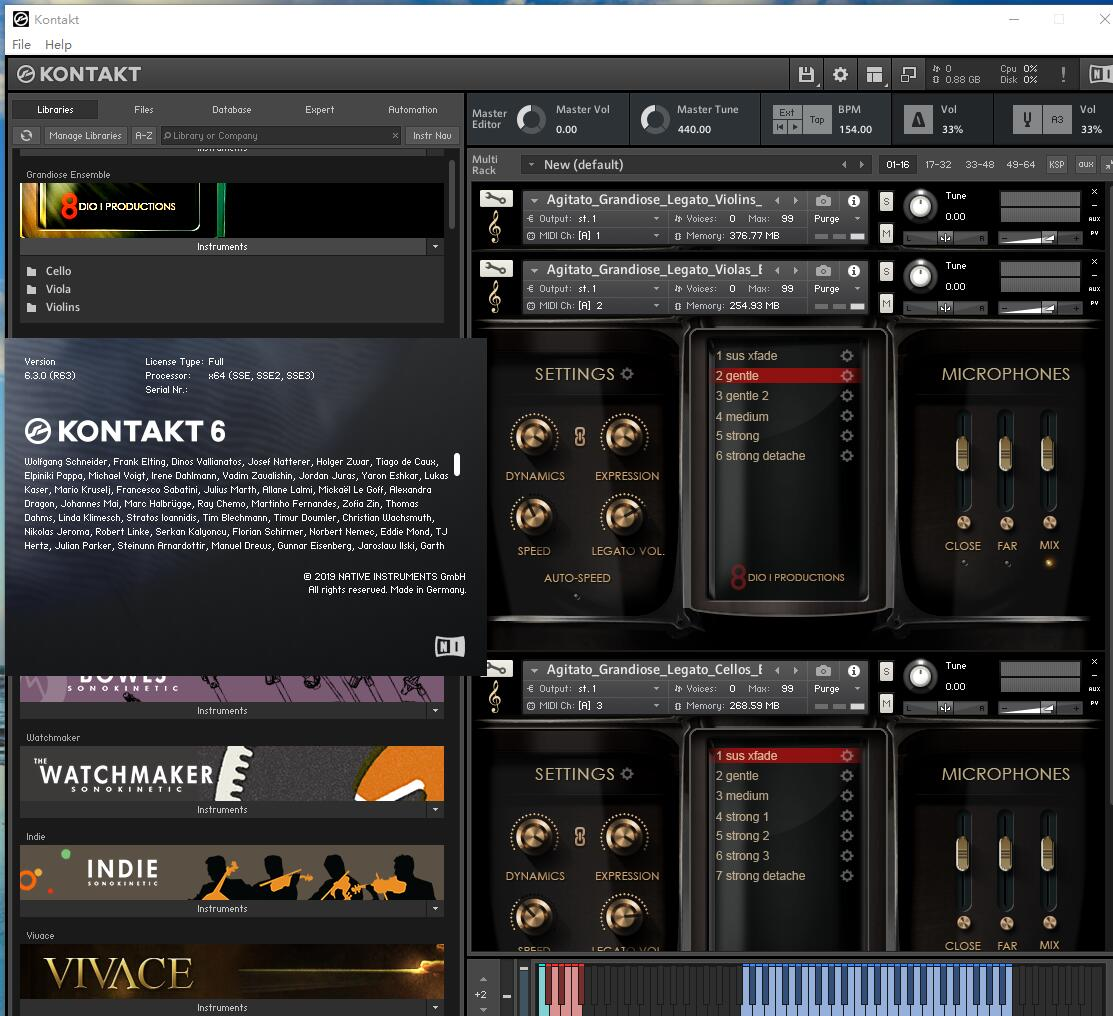Solo the Violins instrument with its S button
The height and width of the screenshot is (1016, 1113).
point(886,201)
